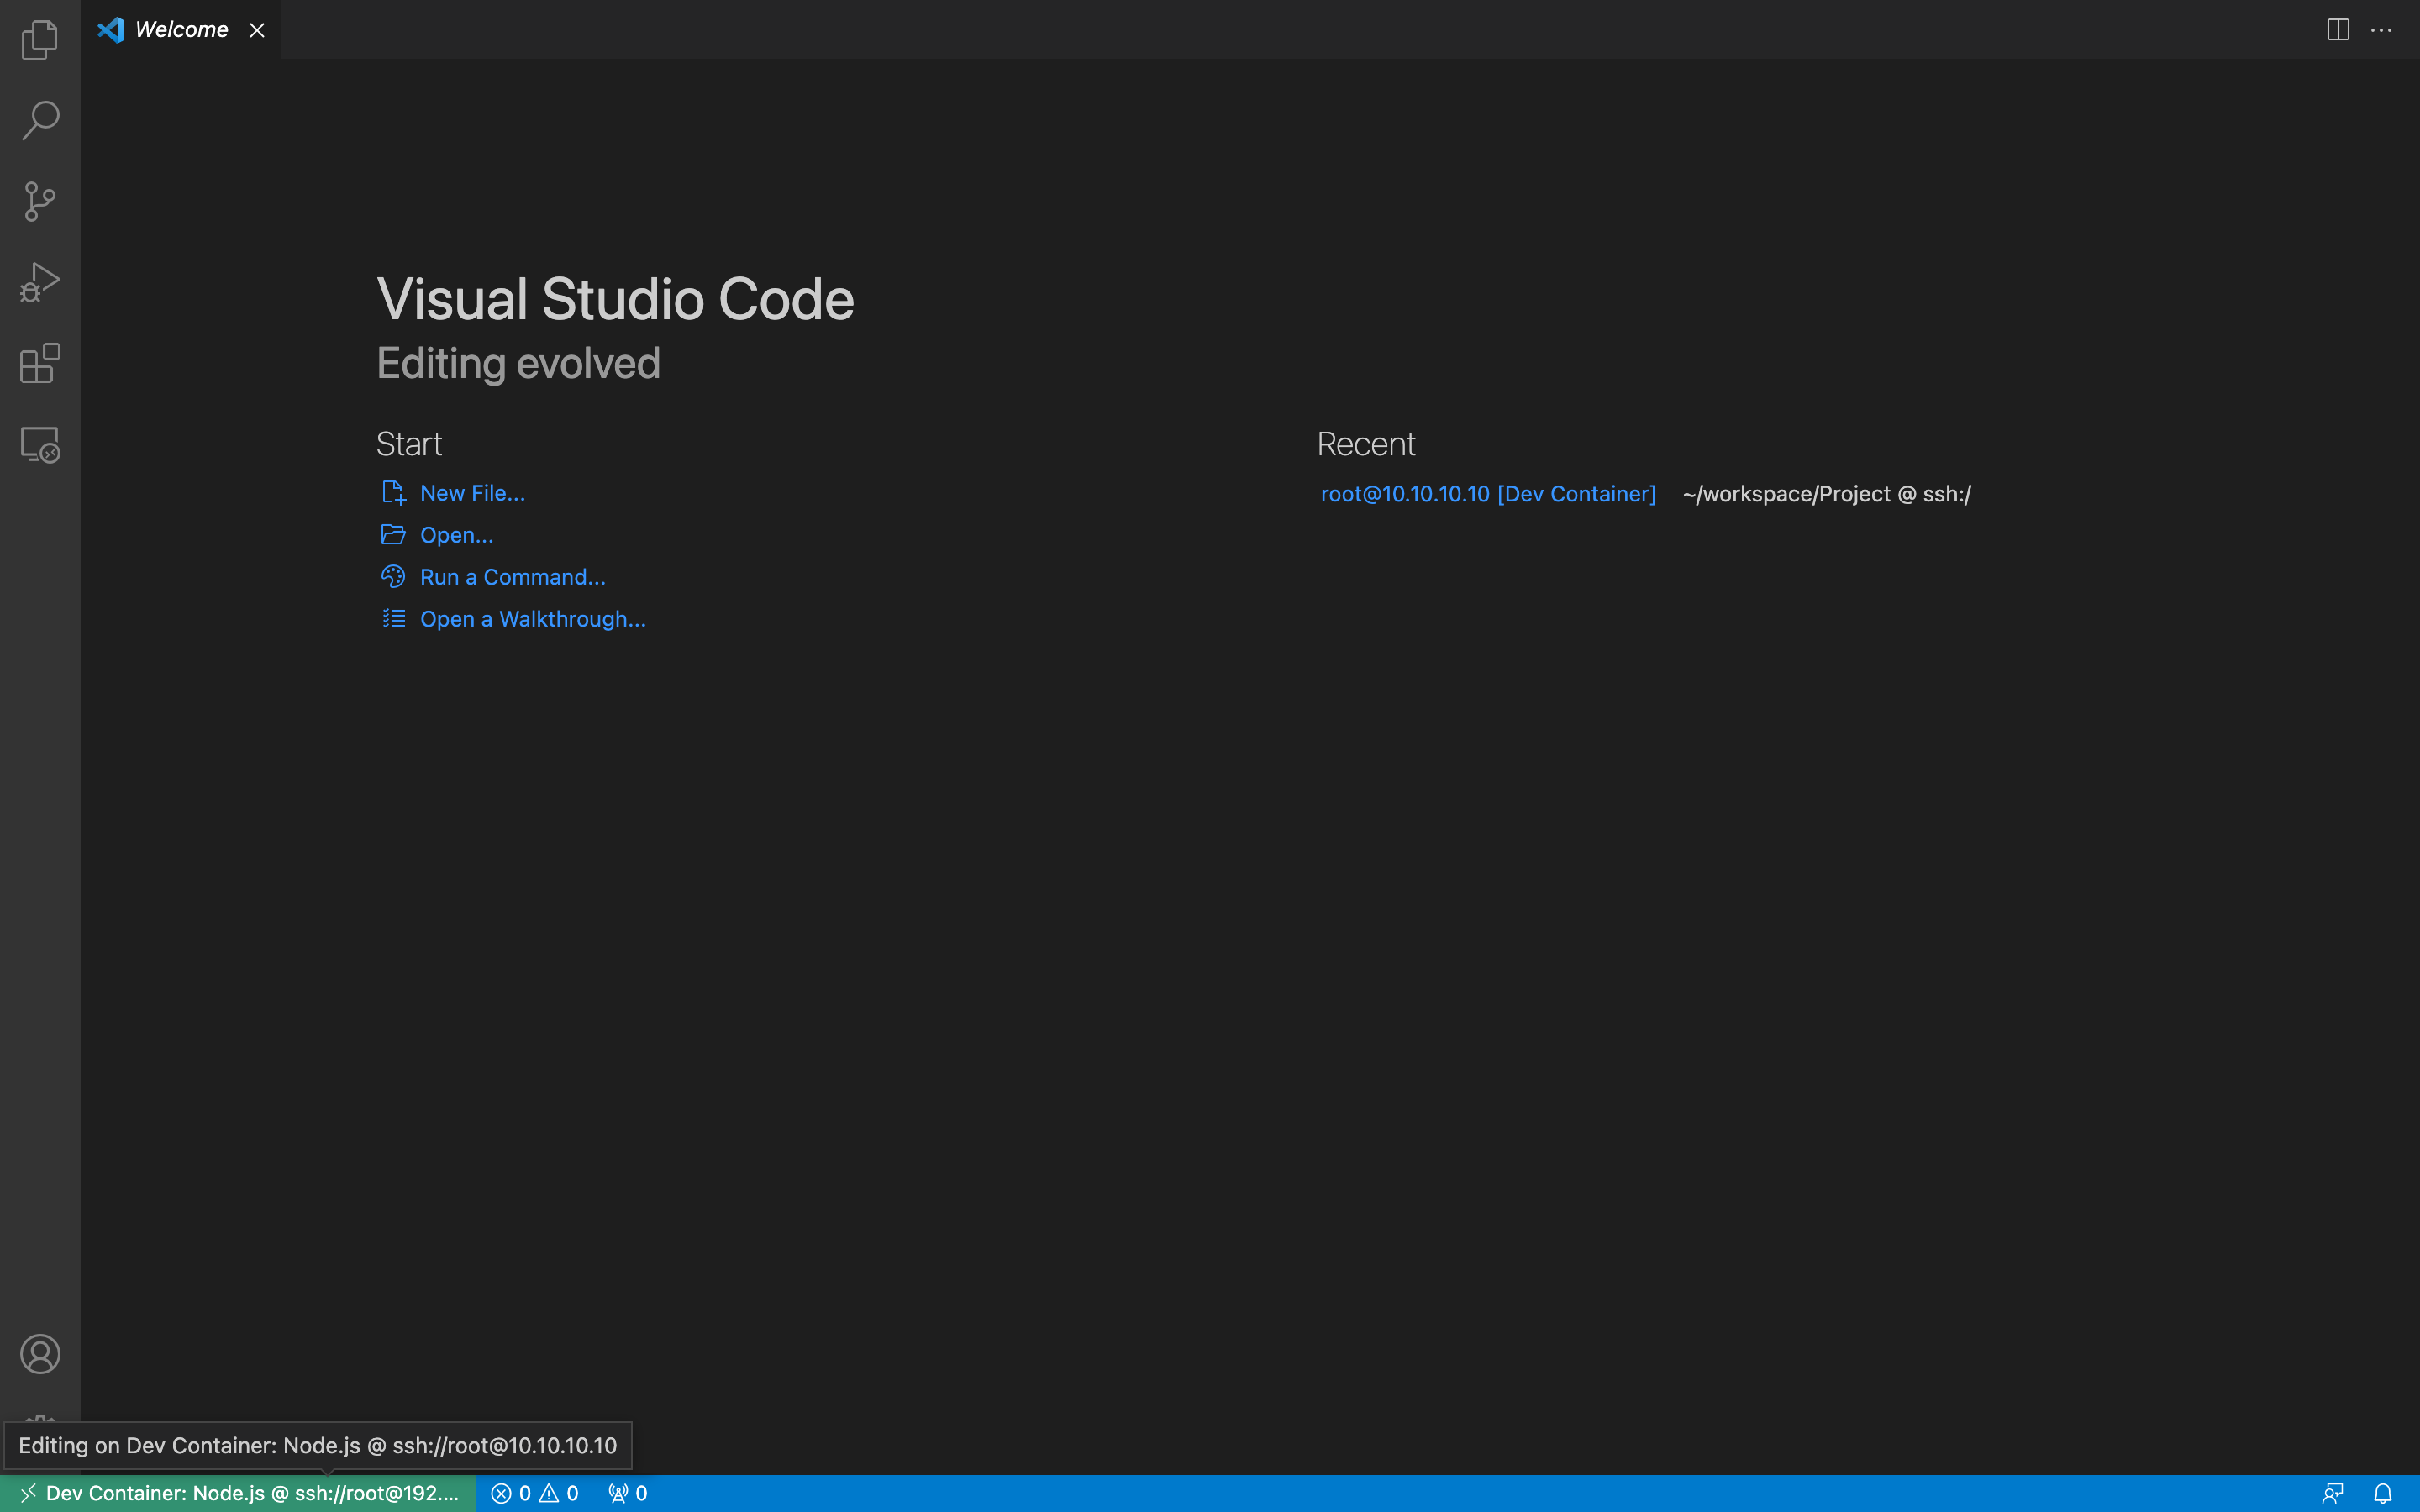Open the Search view in activity bar
This screenshot has height=1512, width=2420.
(40, 120)
